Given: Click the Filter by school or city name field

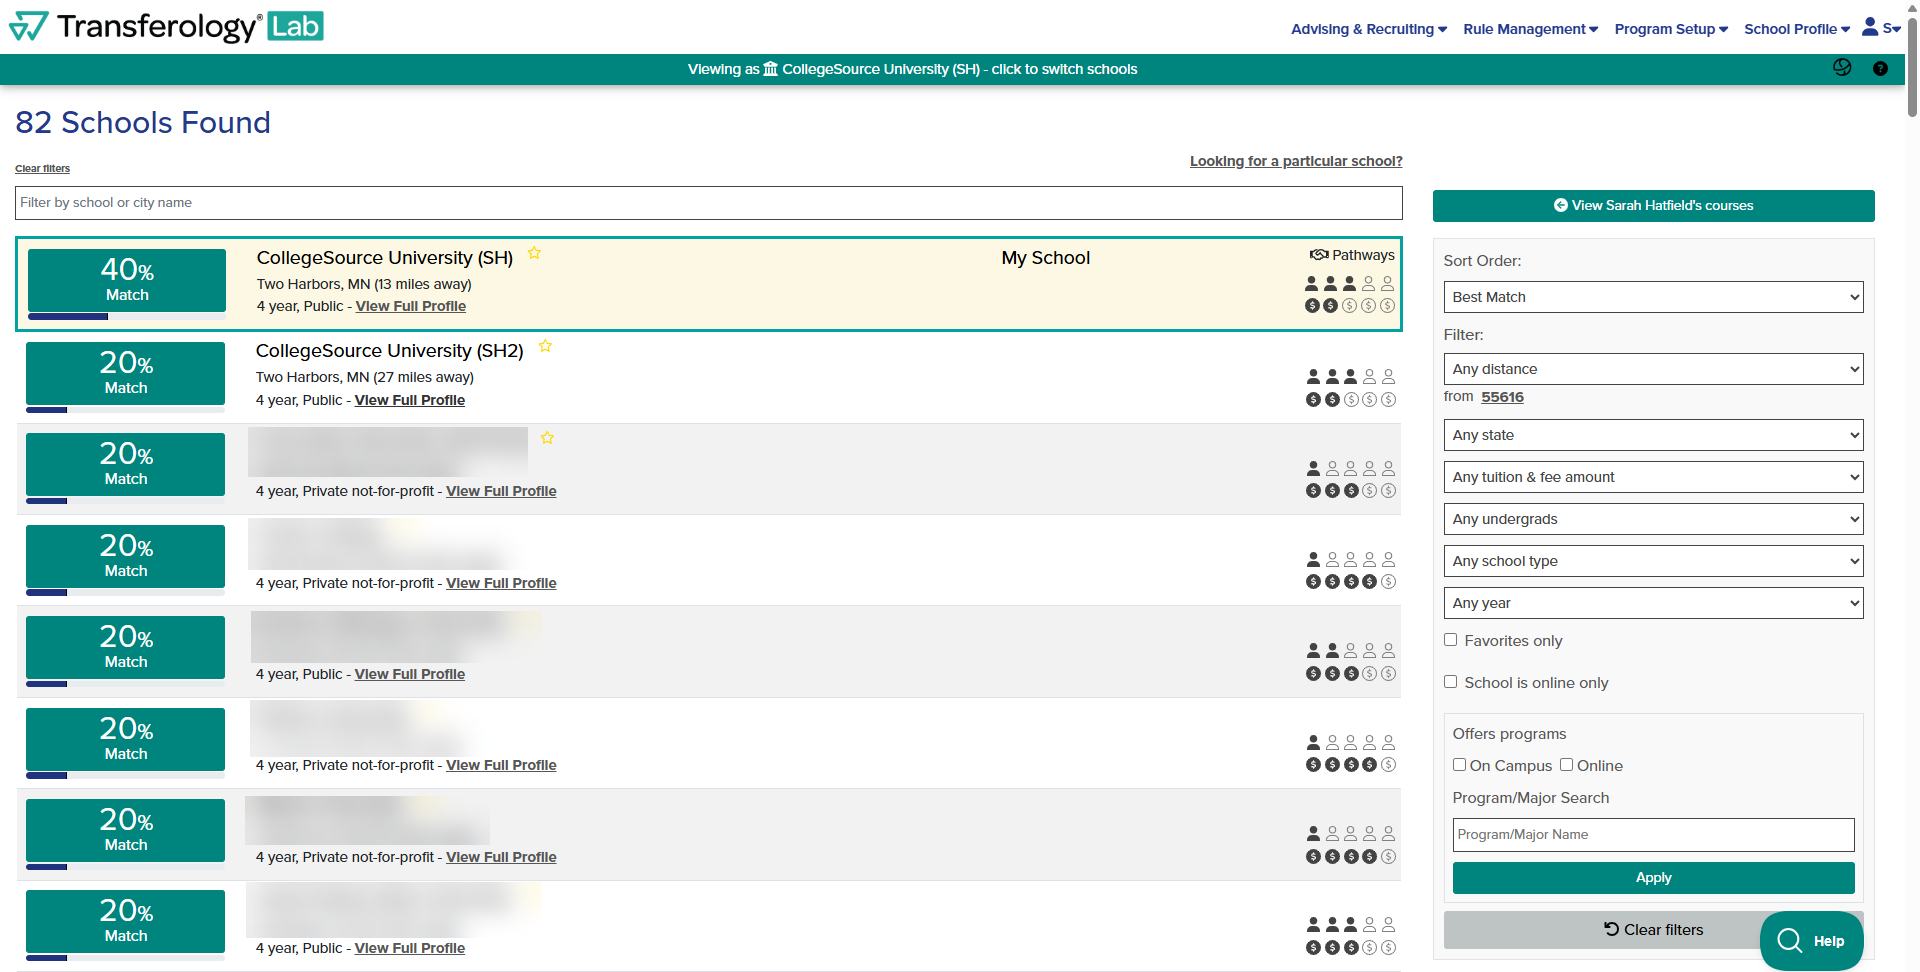Looking at the screenshot, I should click(709, 202).
